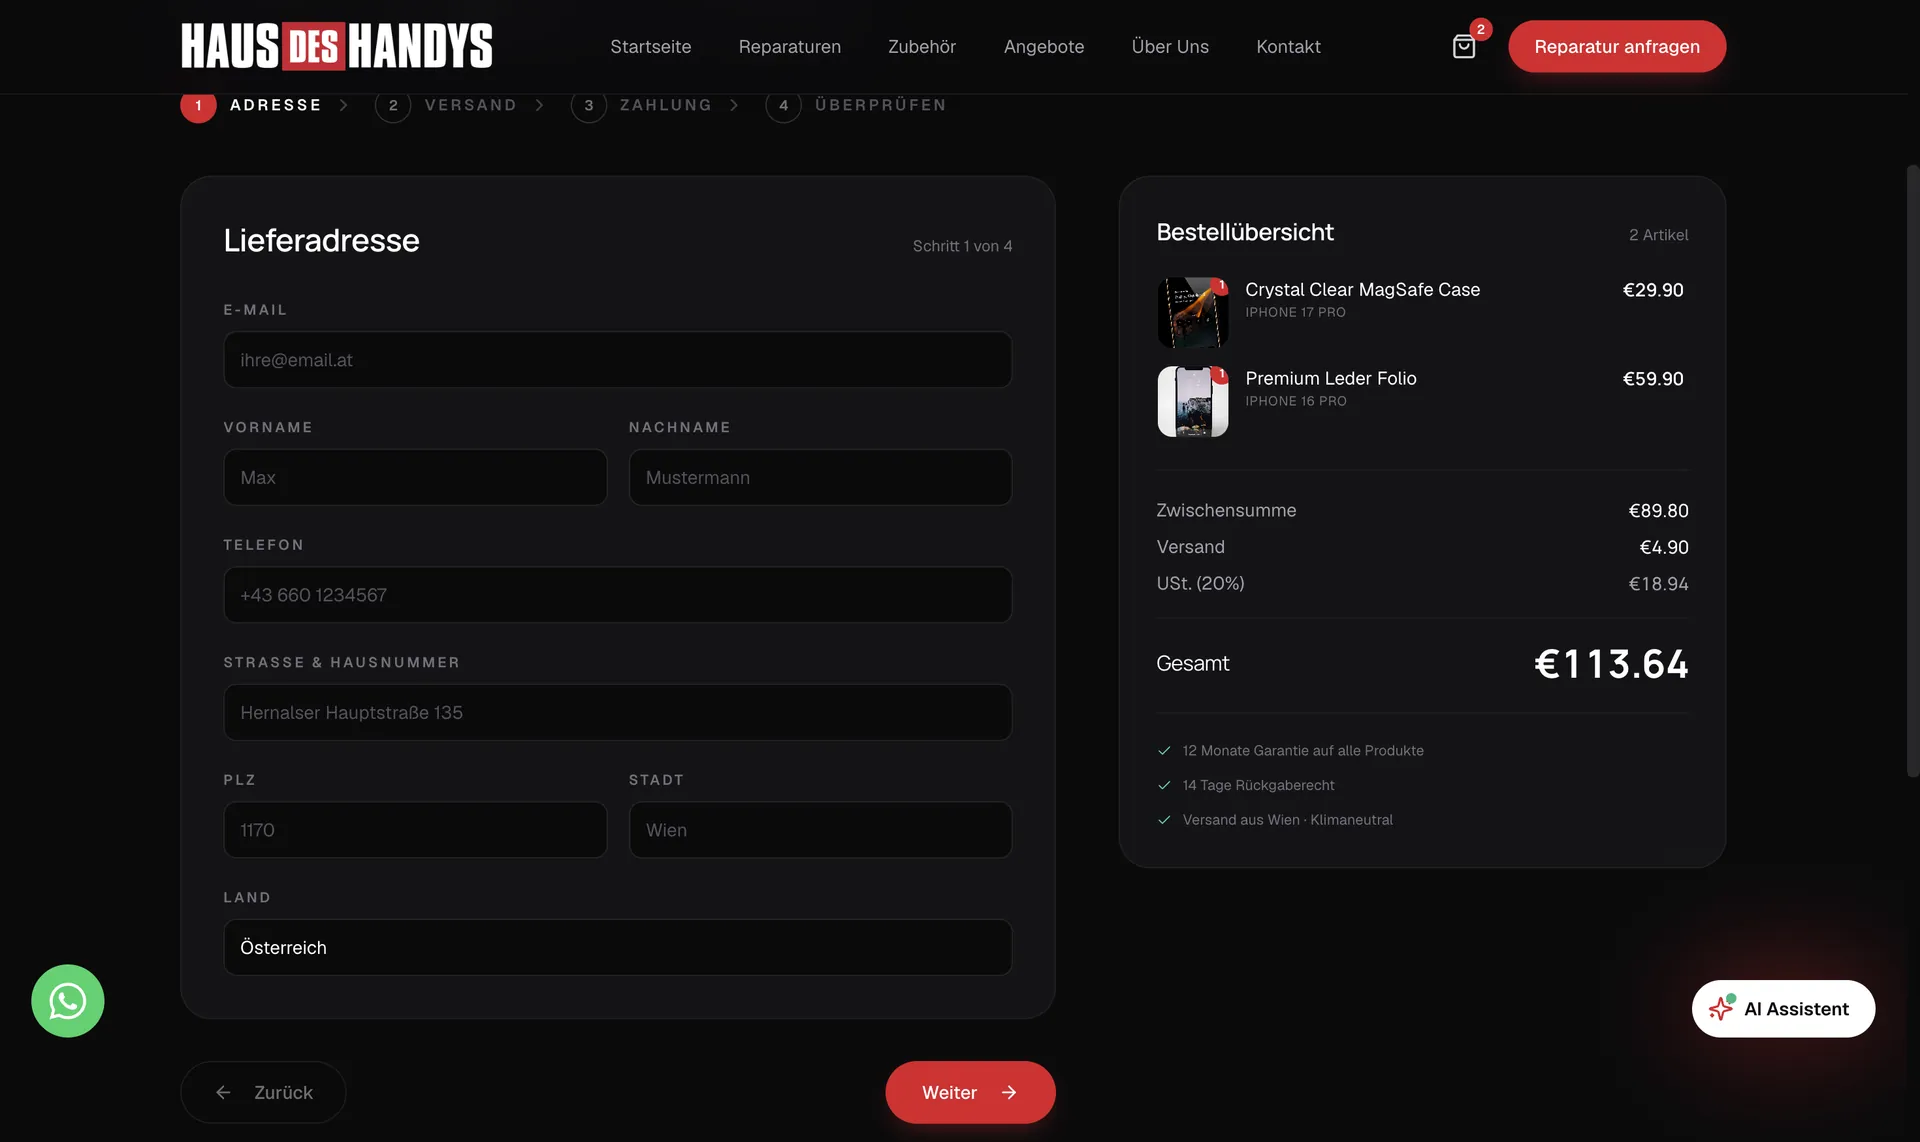Screen dimensions: 1920x1142
Task: Click checkmark beside 12 Monate Garantie
Action: [1164, 750]
